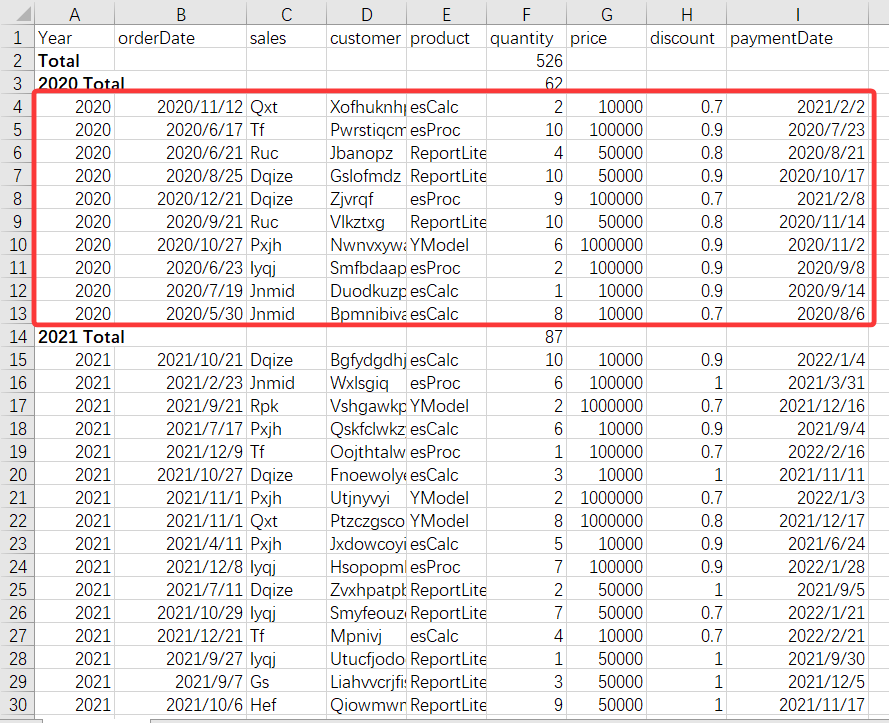
Task: Click order date 2020/11/12 cell
Action: click(180, 107)
